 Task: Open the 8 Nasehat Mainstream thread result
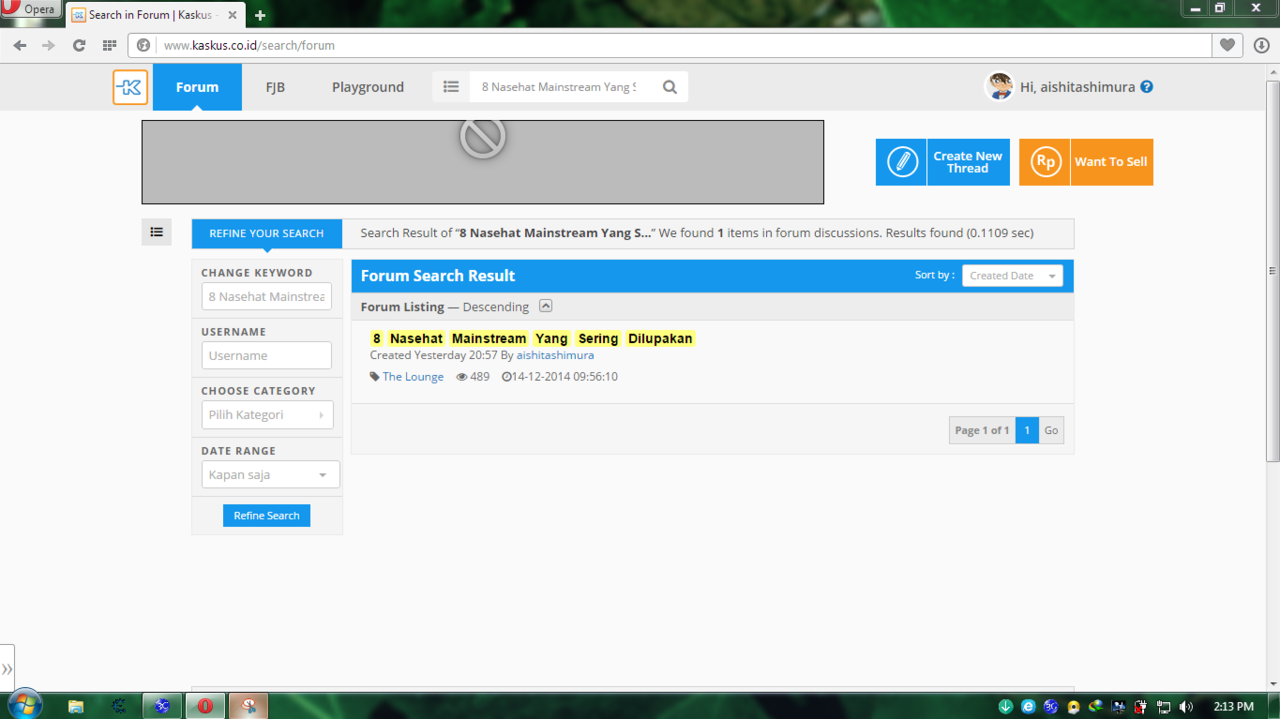(x=532, y=339)
